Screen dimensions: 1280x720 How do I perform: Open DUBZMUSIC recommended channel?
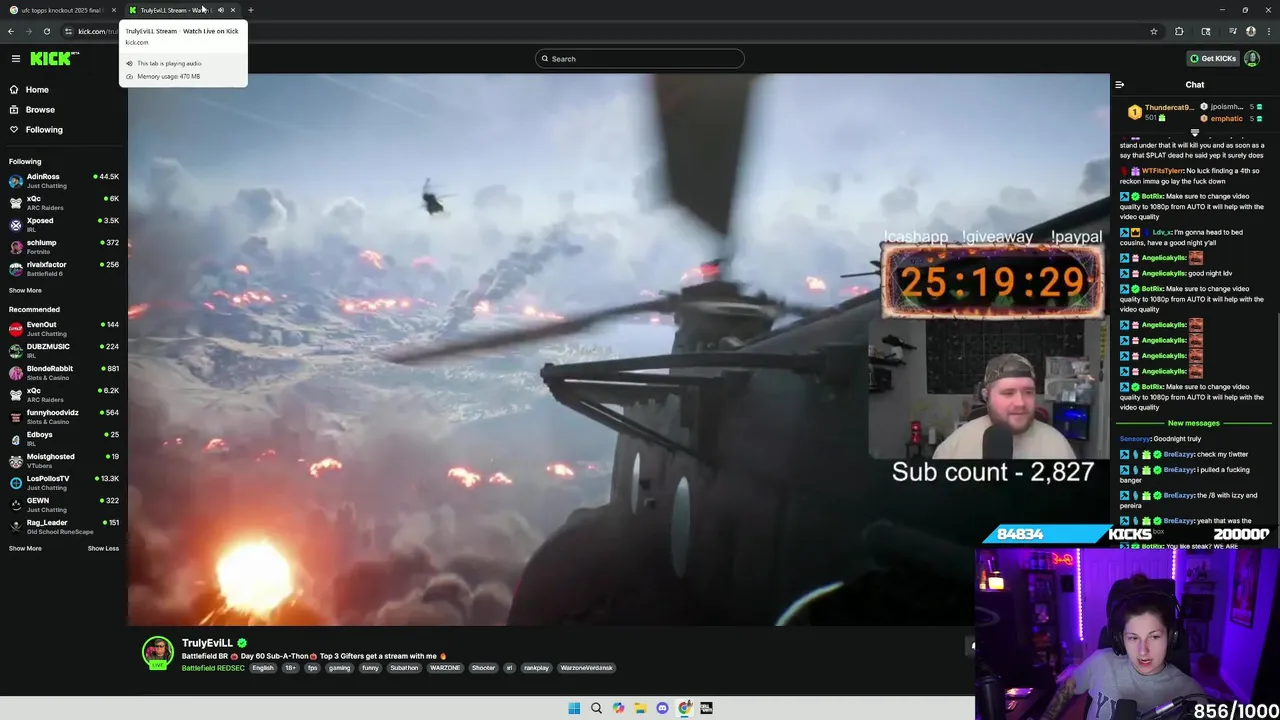(64, 351)
